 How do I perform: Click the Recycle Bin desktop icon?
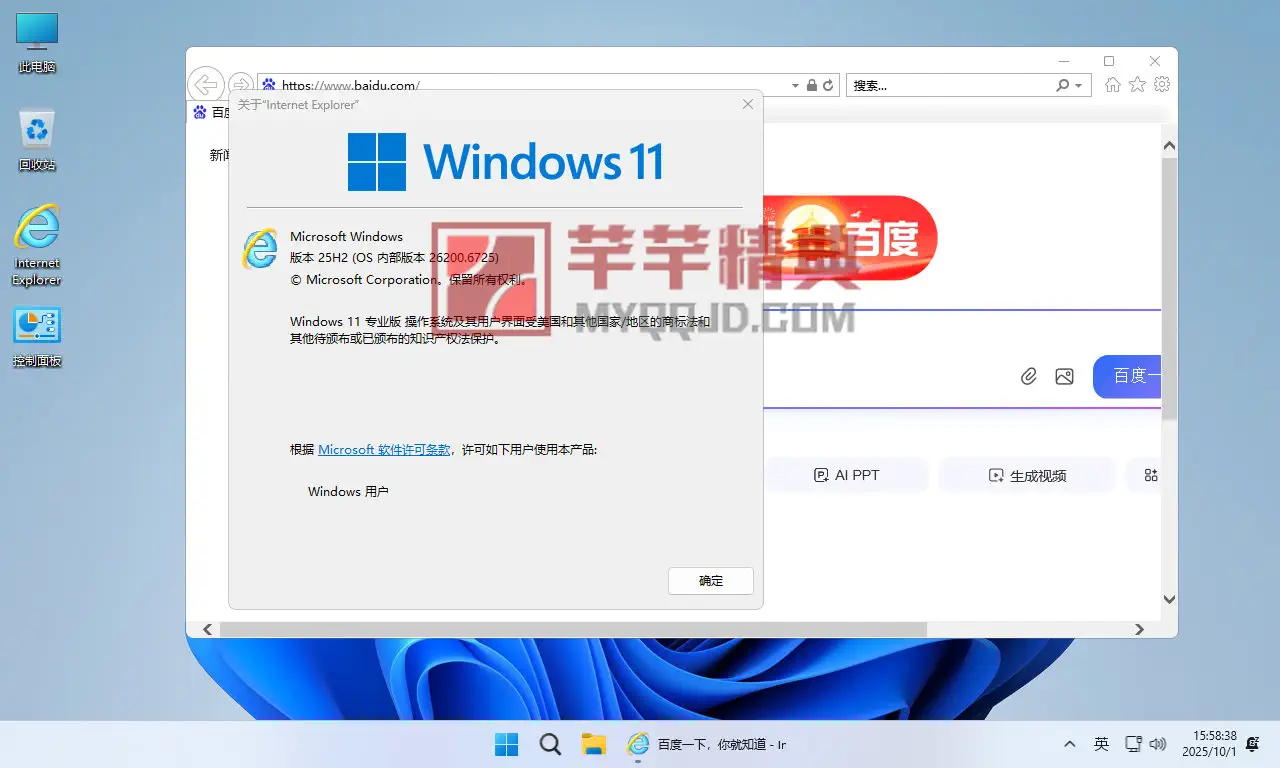(37, 140)
